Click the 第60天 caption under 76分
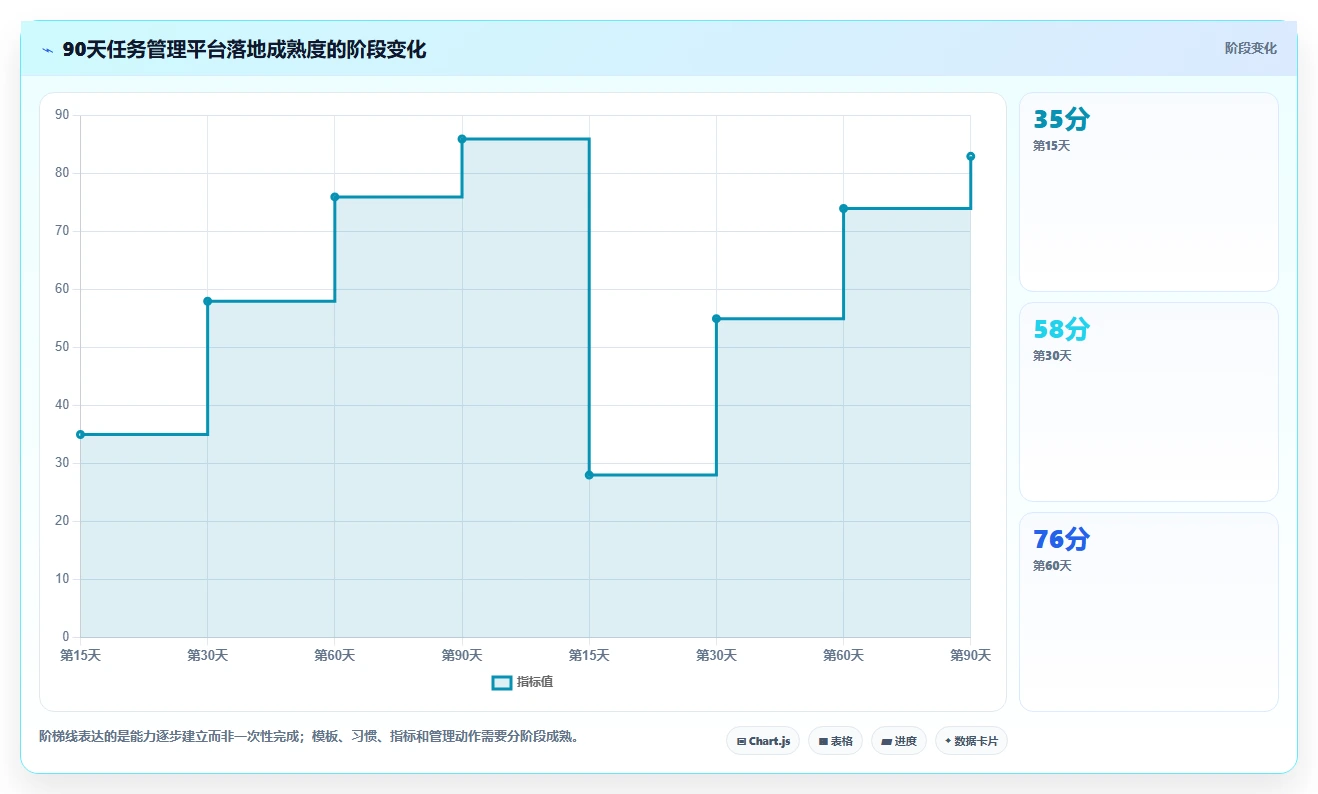This screenshot has height=794, width=1318. [1052, 566]
